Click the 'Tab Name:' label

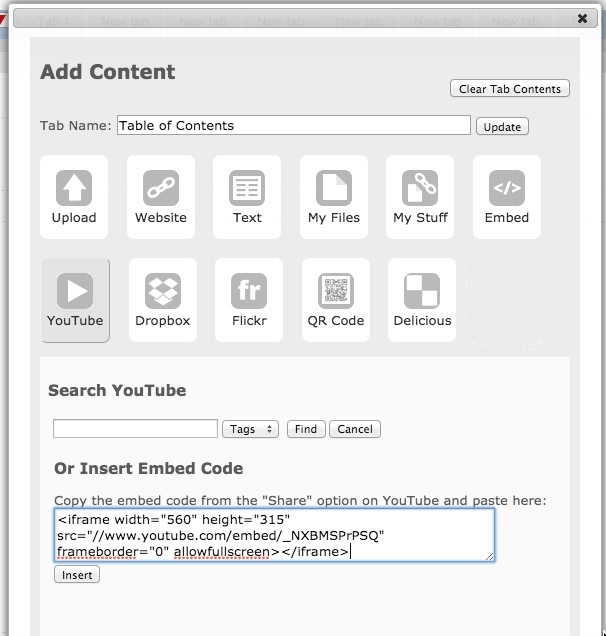pyautogui.click(x=75, y=125)
